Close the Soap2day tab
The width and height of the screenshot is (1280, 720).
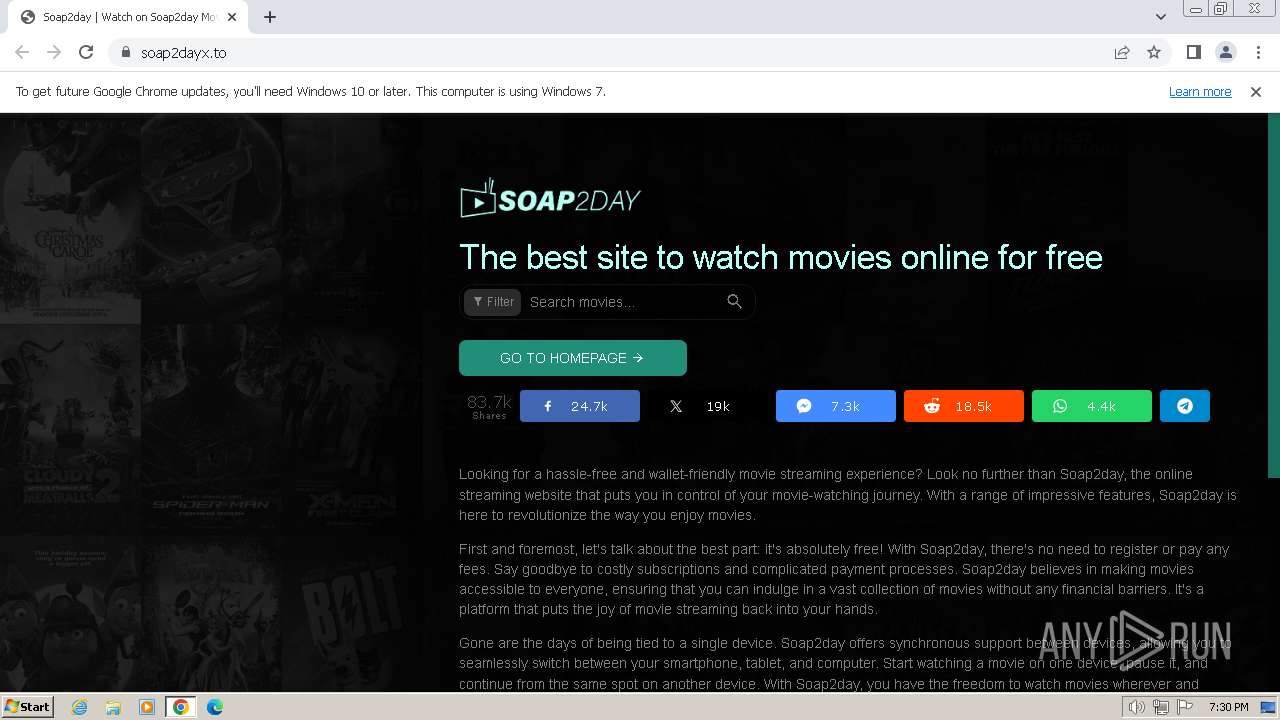(x=233, y=17)
